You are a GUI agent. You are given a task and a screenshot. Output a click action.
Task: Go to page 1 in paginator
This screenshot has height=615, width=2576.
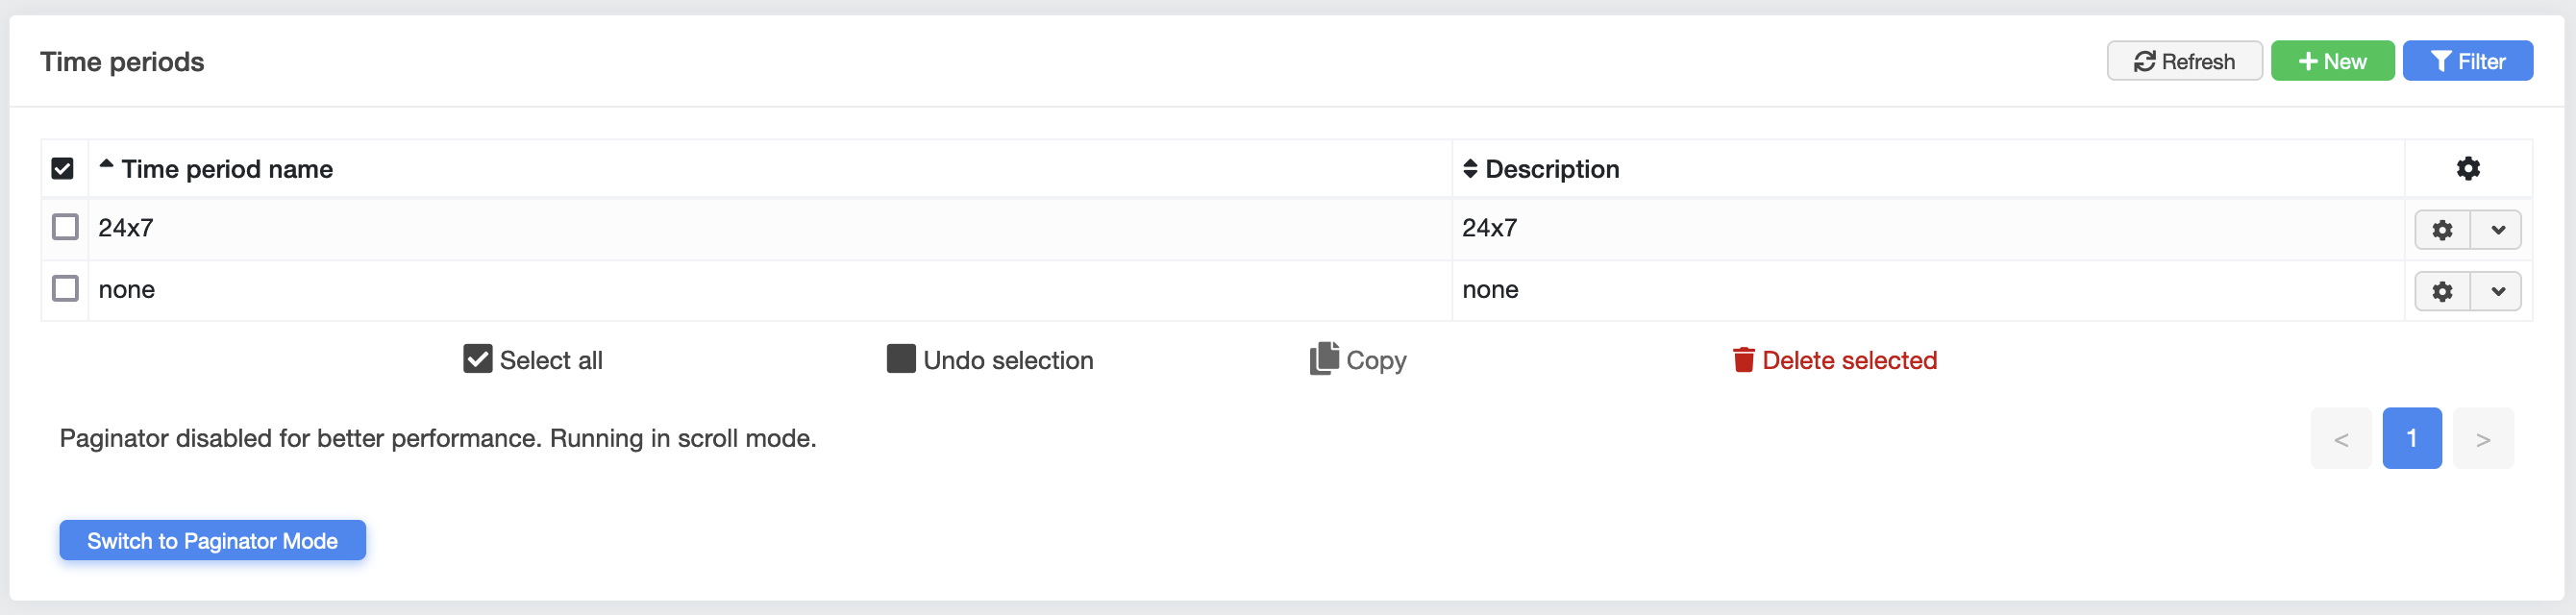(x=2411, y=438)
